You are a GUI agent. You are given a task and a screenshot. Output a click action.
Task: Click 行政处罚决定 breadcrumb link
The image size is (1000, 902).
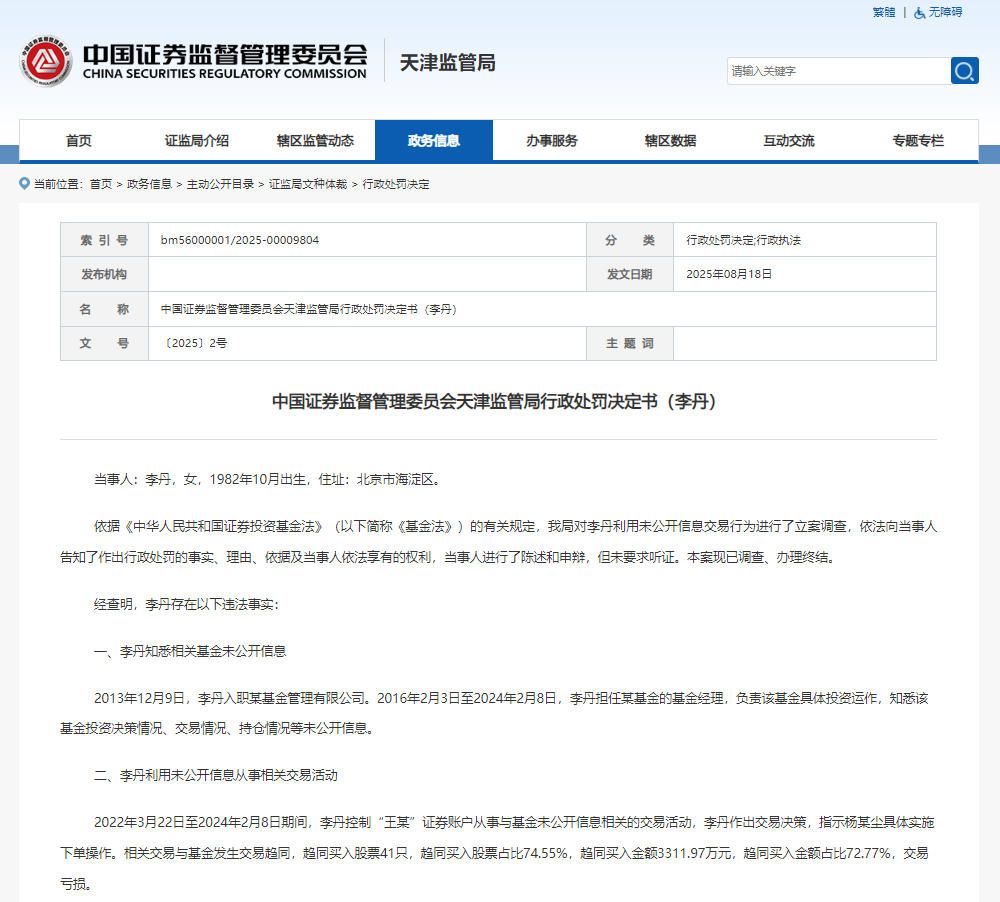pos(396,184)
